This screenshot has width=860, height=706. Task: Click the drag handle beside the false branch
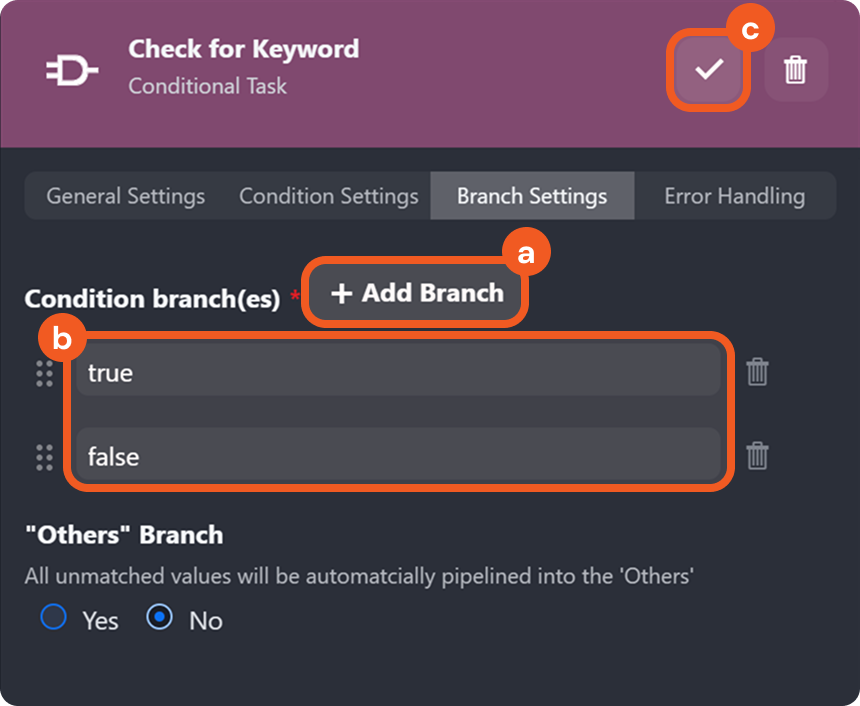(44, 457)
